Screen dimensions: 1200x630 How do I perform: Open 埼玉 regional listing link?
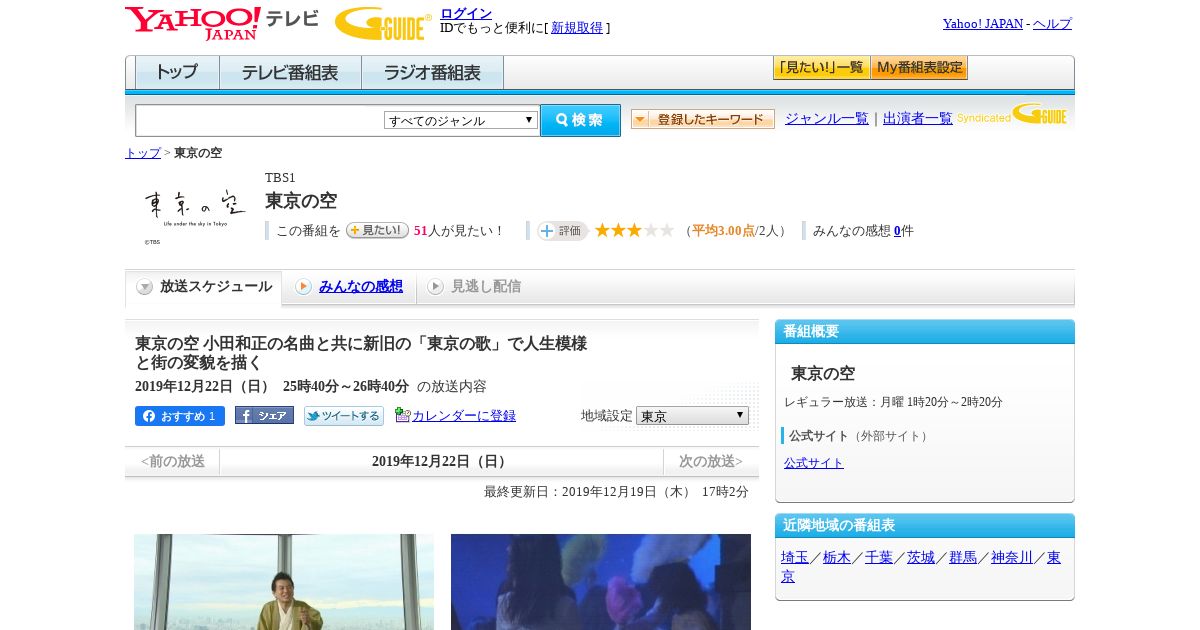click(795, 558)
